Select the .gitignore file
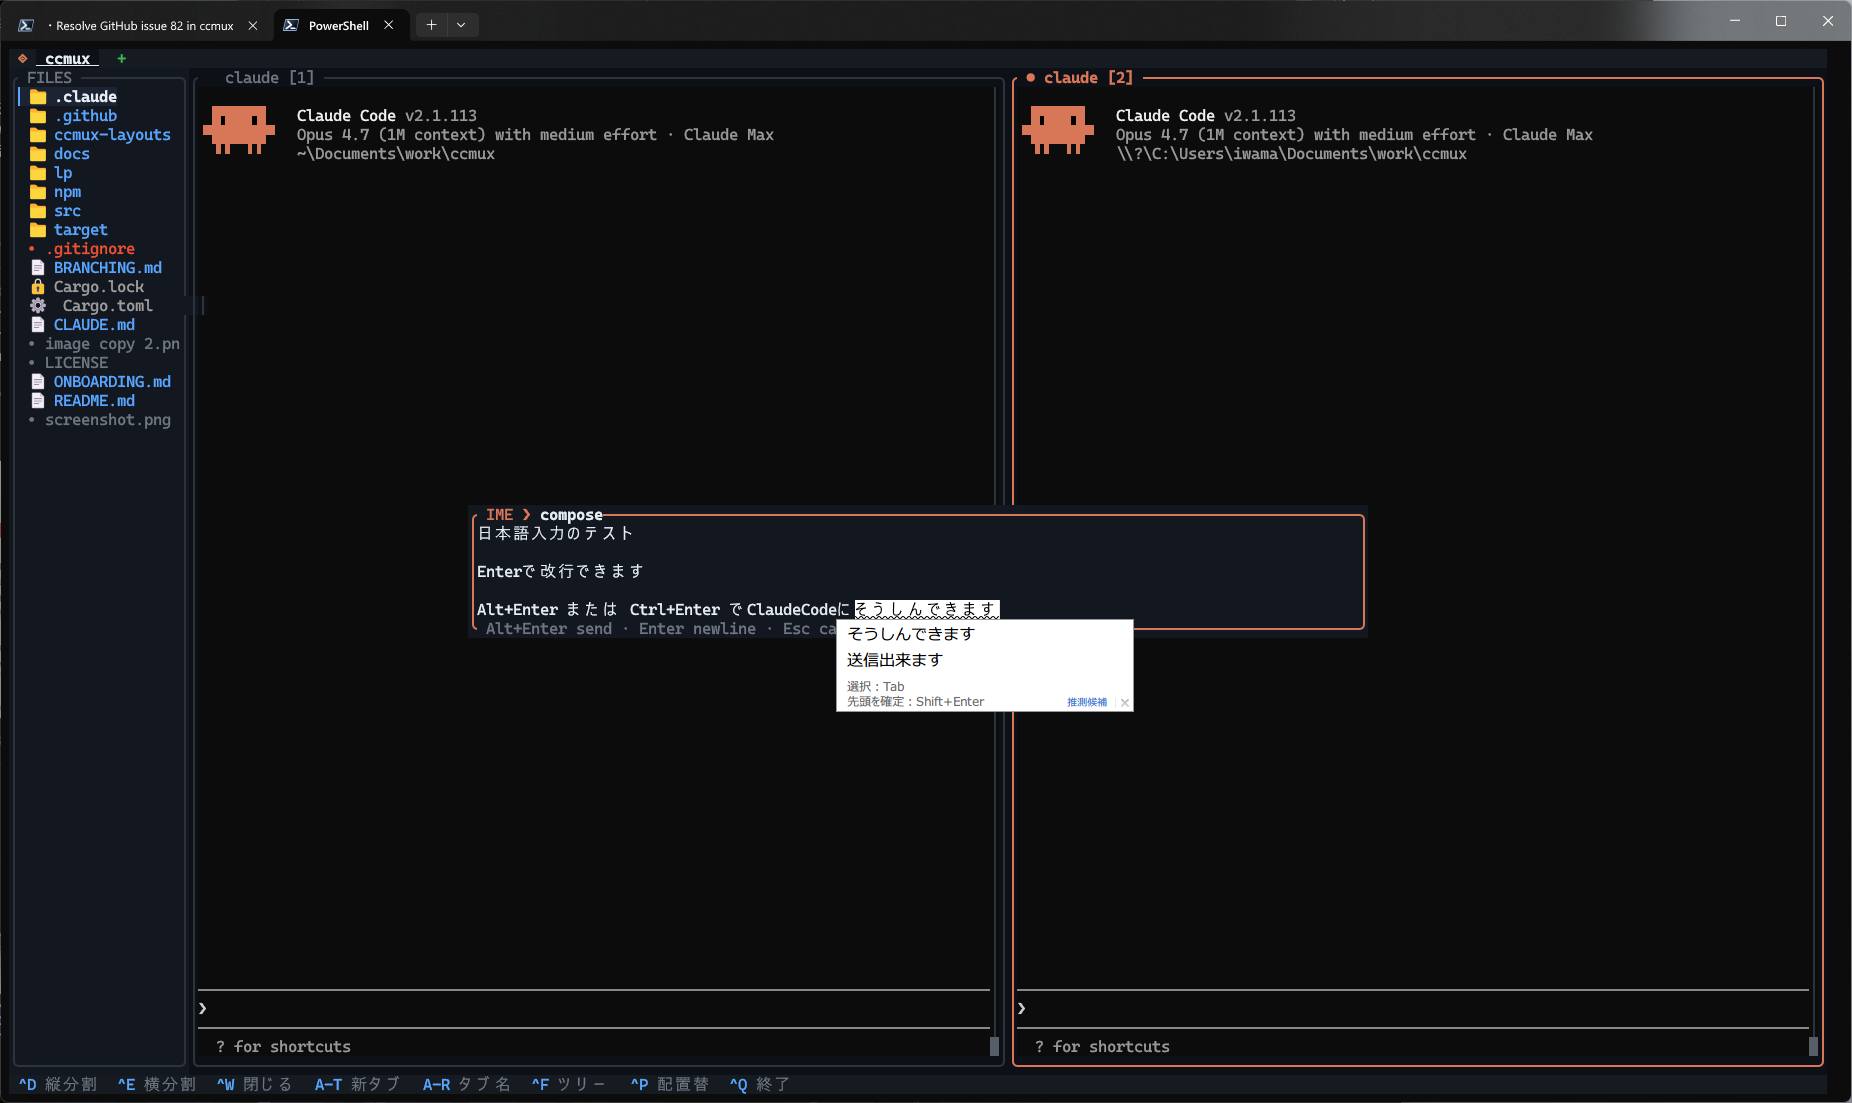This screenshot has width=1852, height=1103. click(x=93, y=249)
